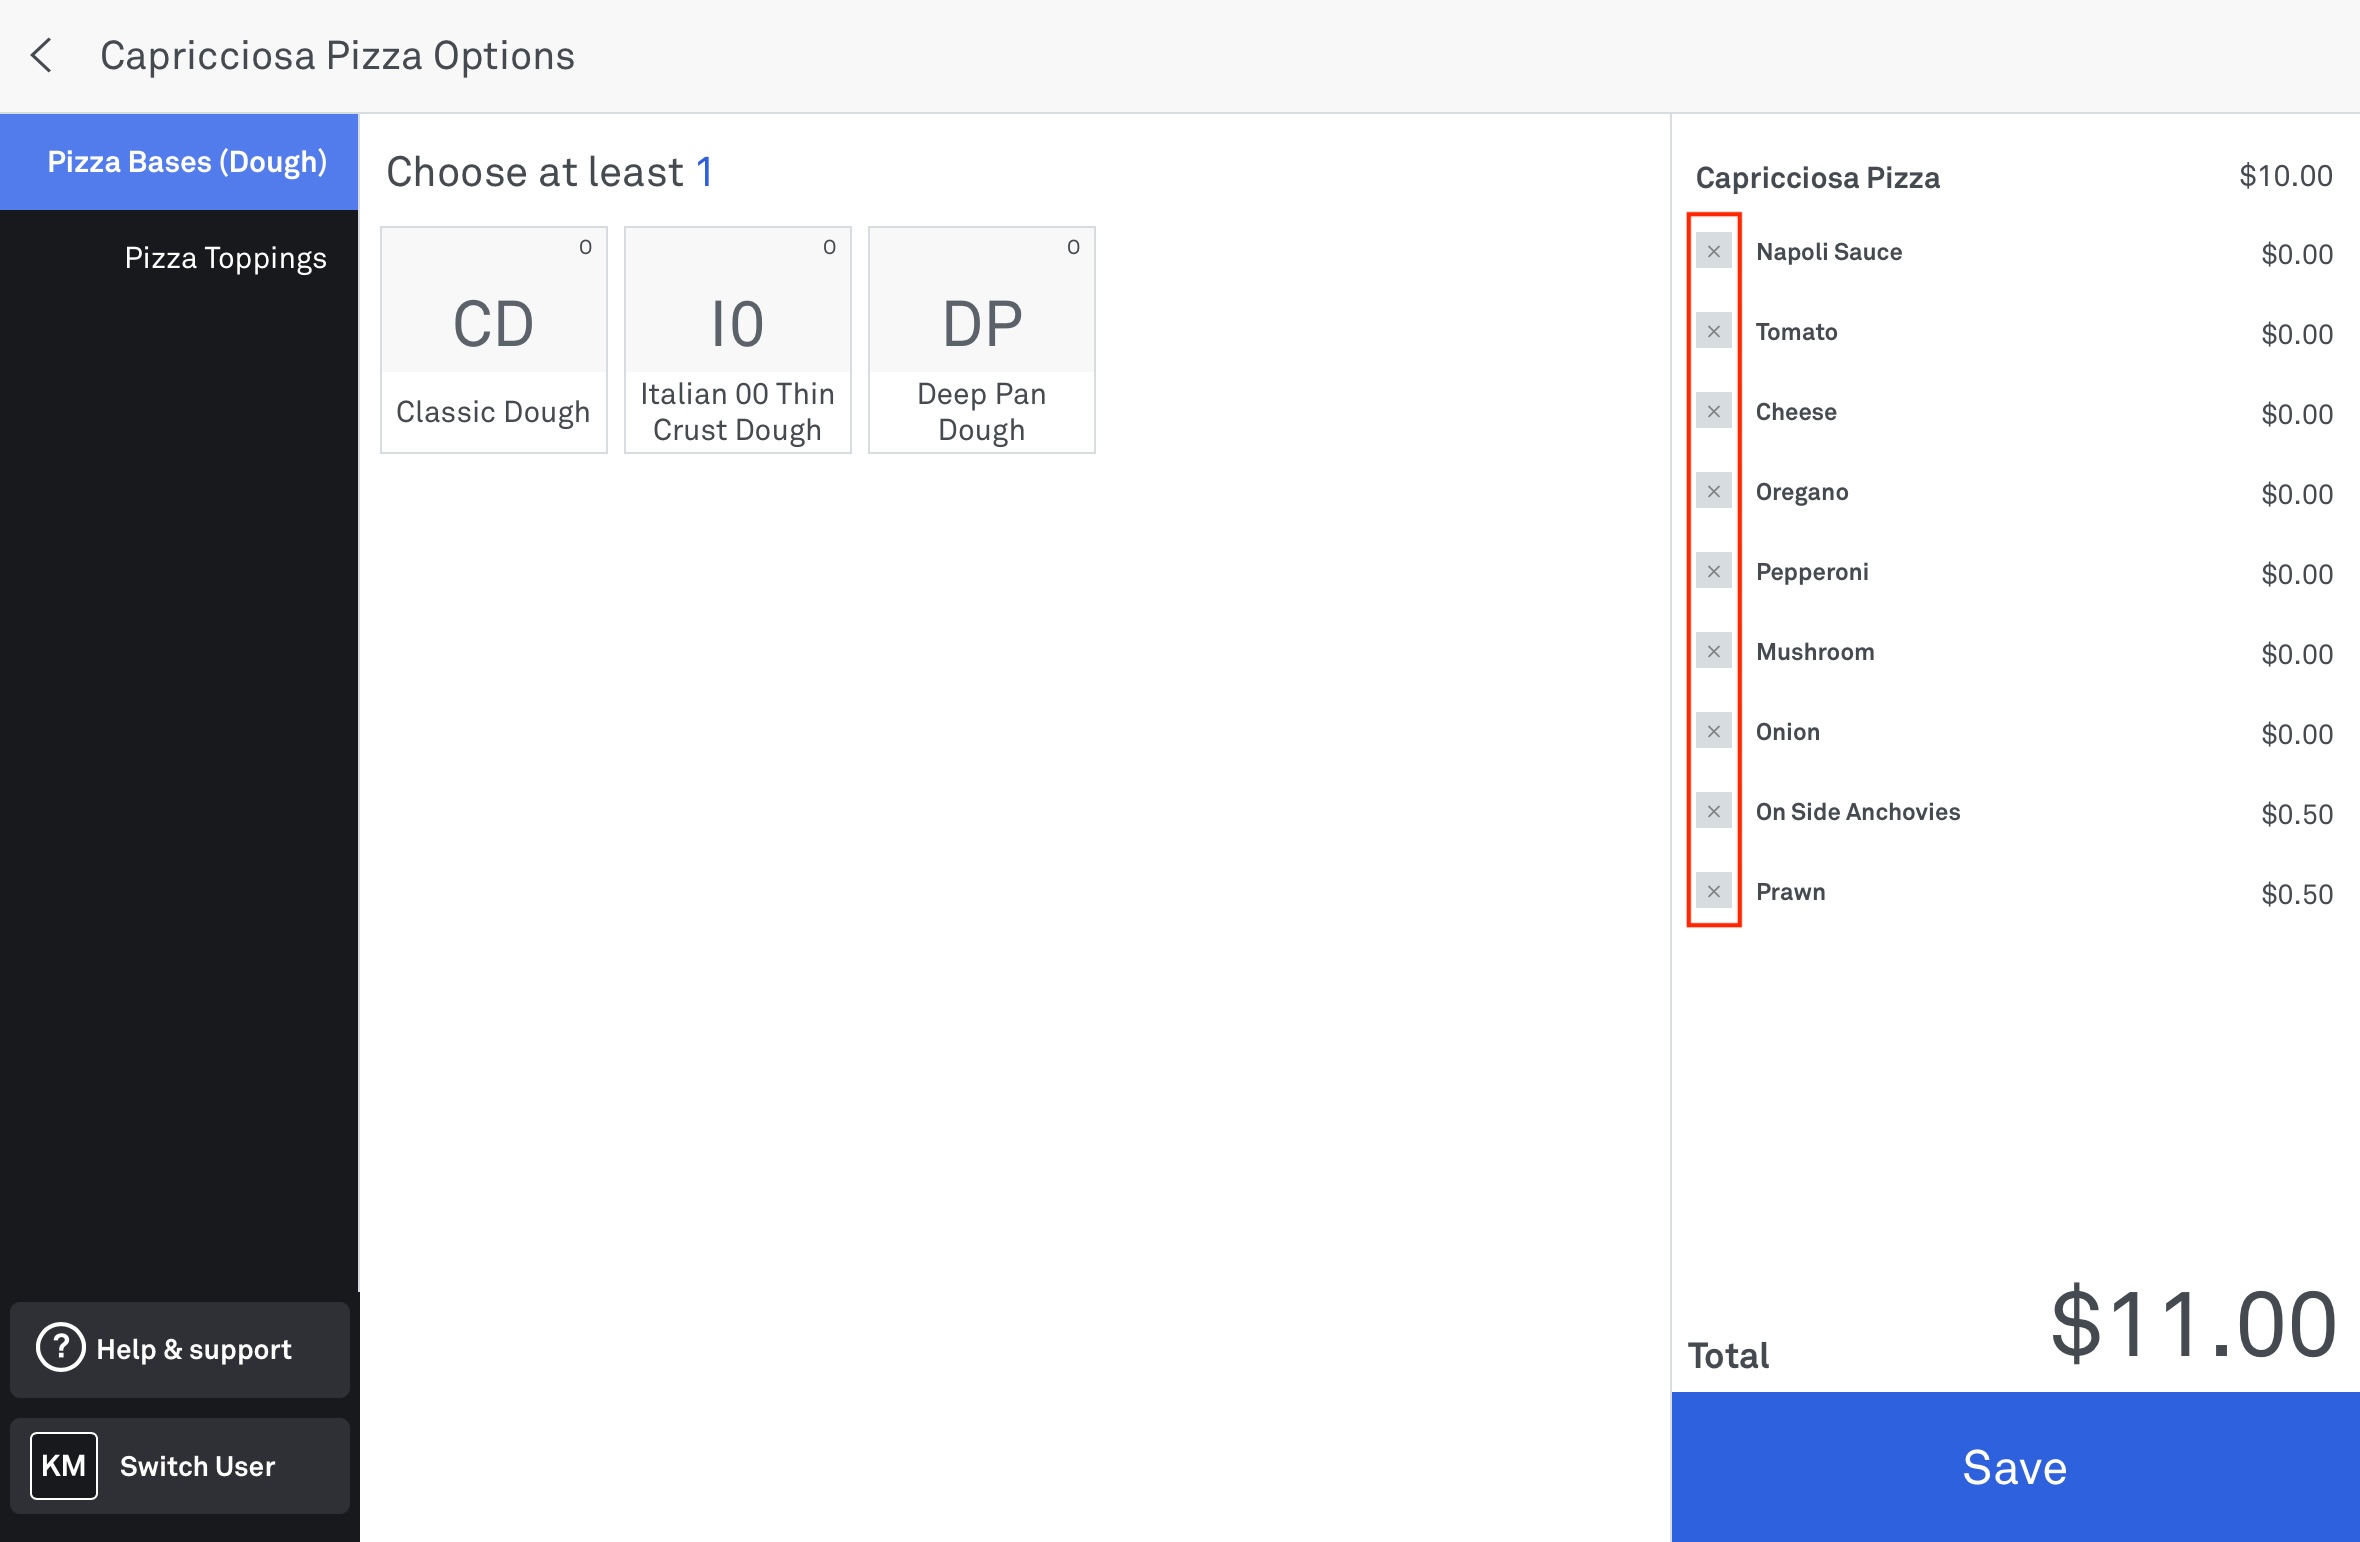Click the question mark help icon
The height and width of the screenshot is (1542, 2360).
pos(61,1348)
